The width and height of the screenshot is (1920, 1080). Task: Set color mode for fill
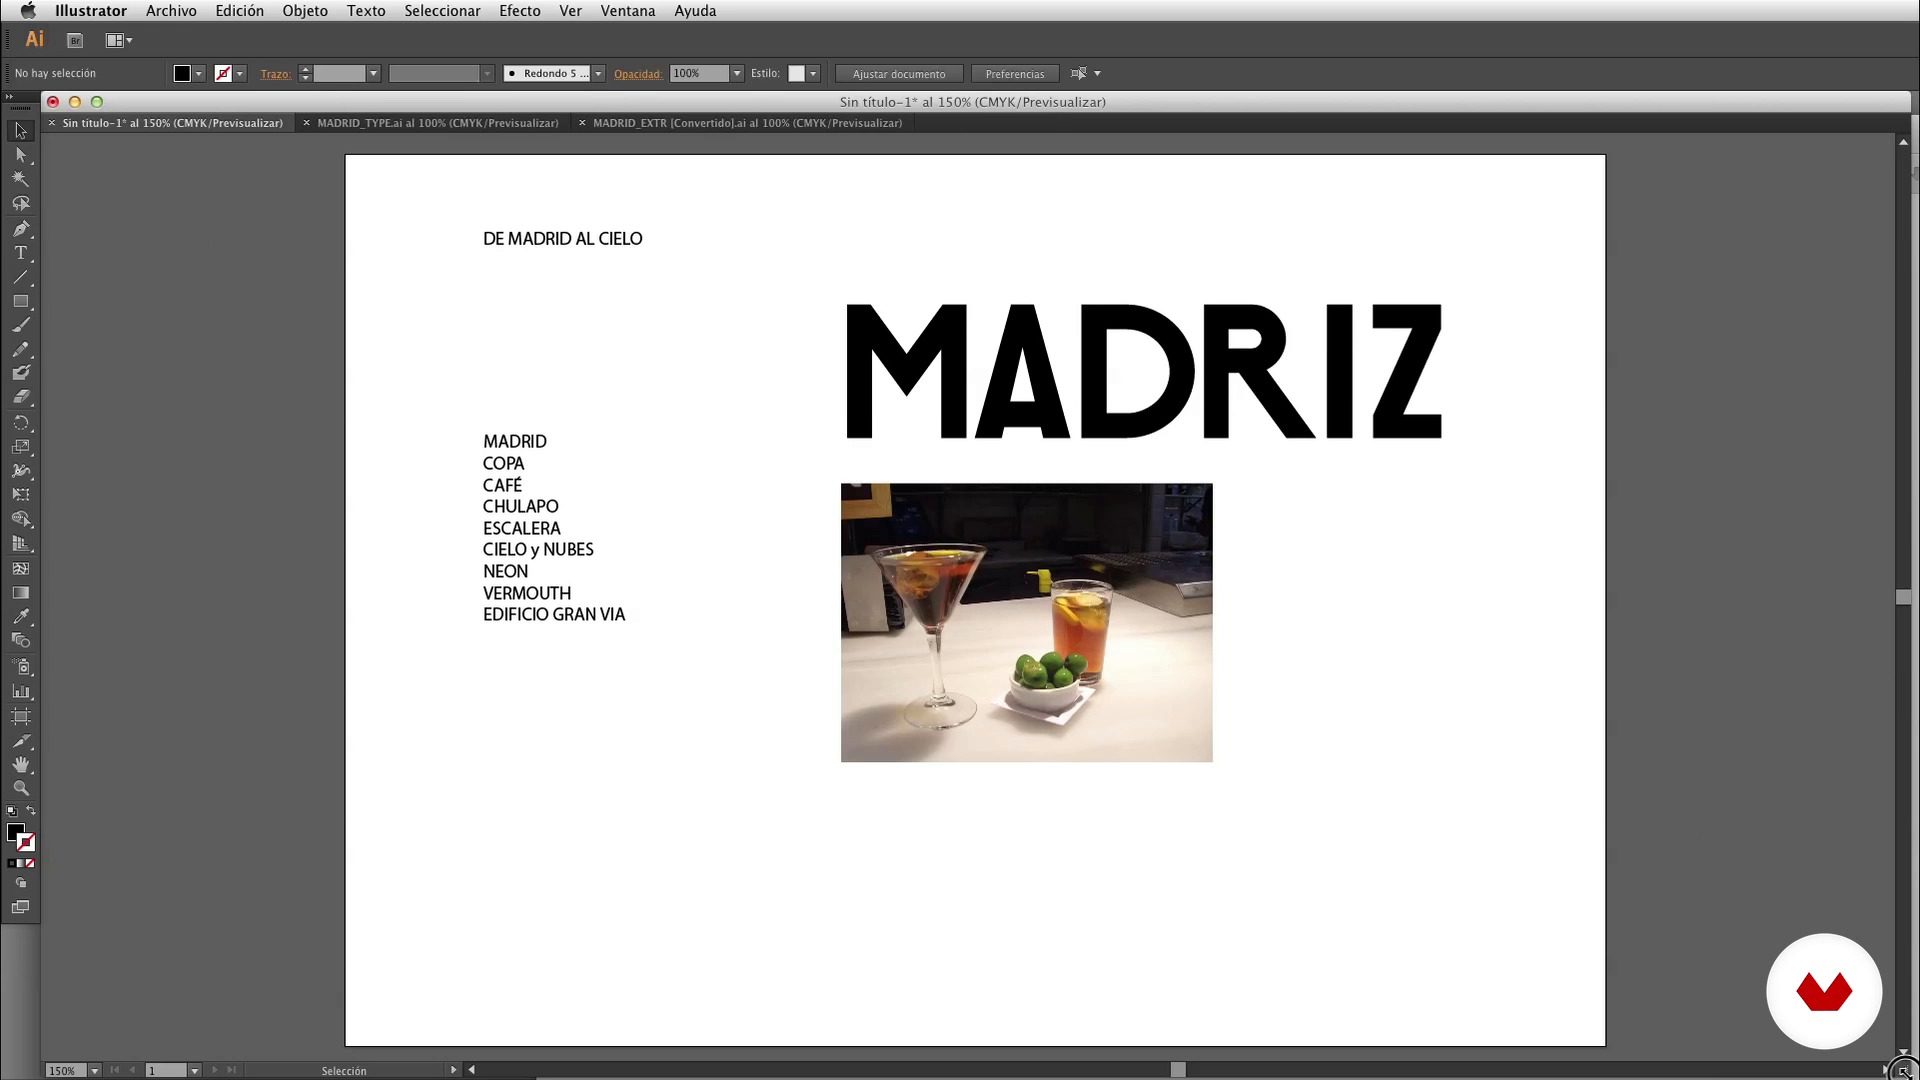coord(11,863)
